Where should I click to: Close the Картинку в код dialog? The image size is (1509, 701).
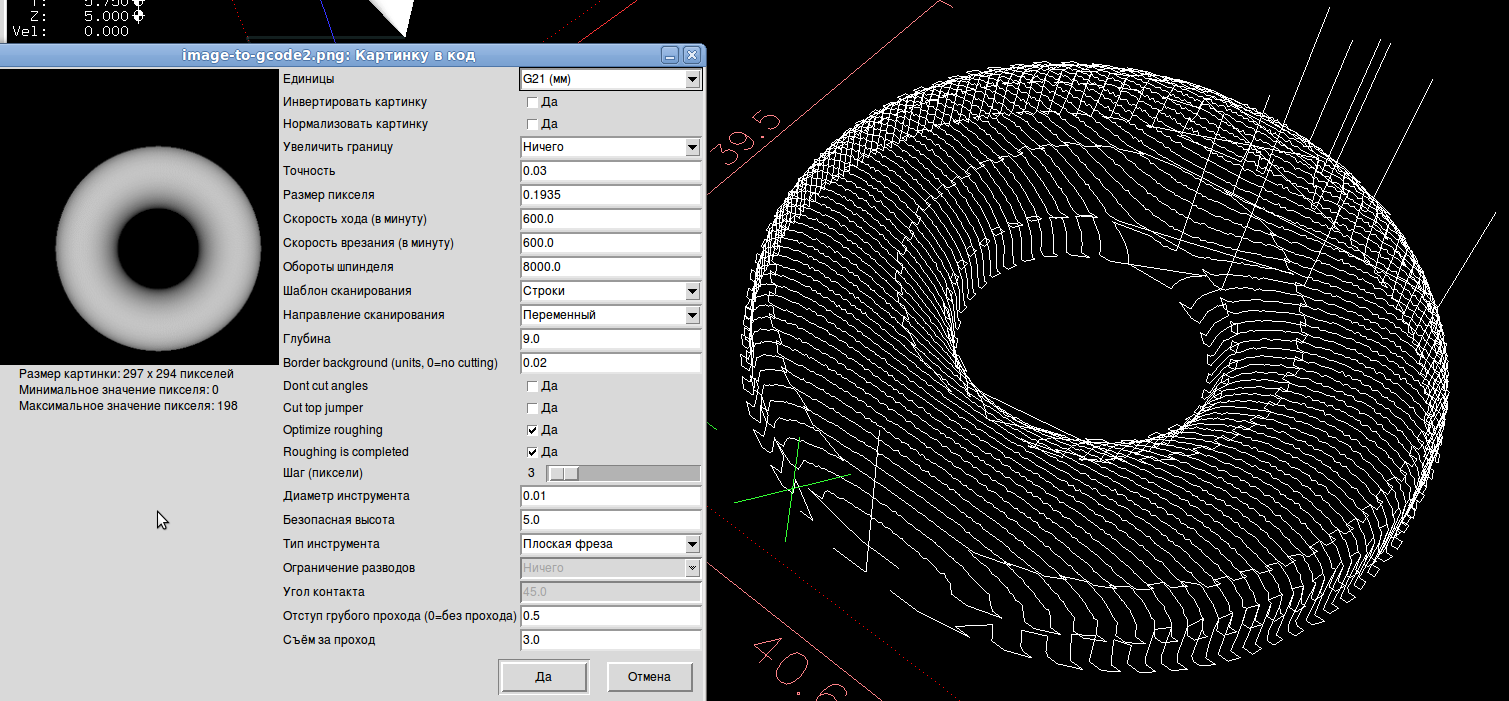[690, 55]
